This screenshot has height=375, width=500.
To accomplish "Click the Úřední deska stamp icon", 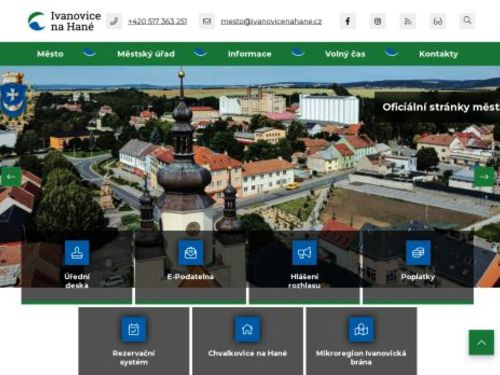I will 77,253.
